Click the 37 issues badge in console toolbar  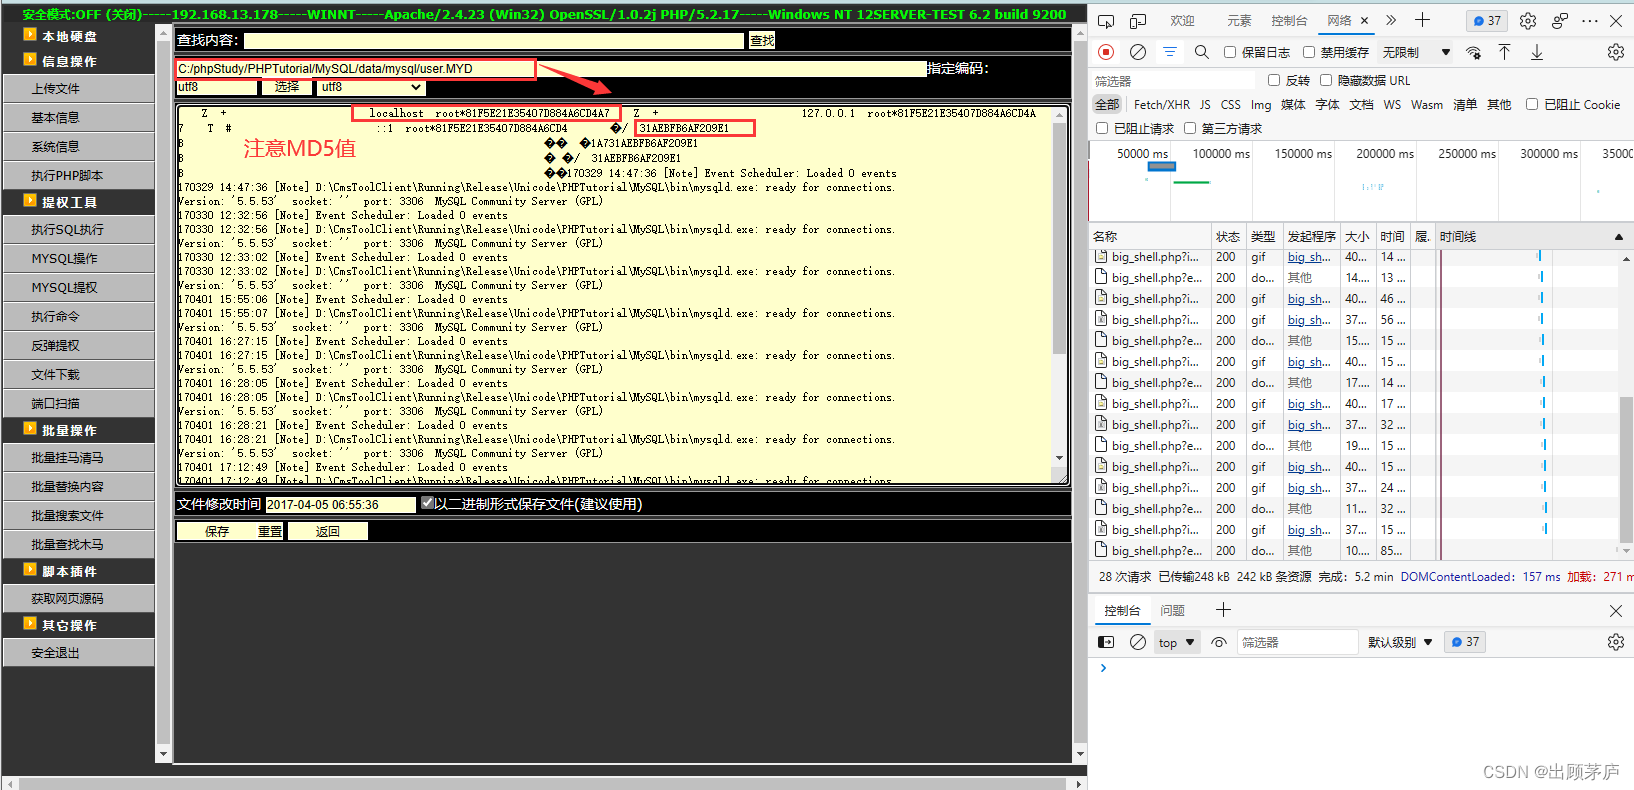[x=1465, y=642]
